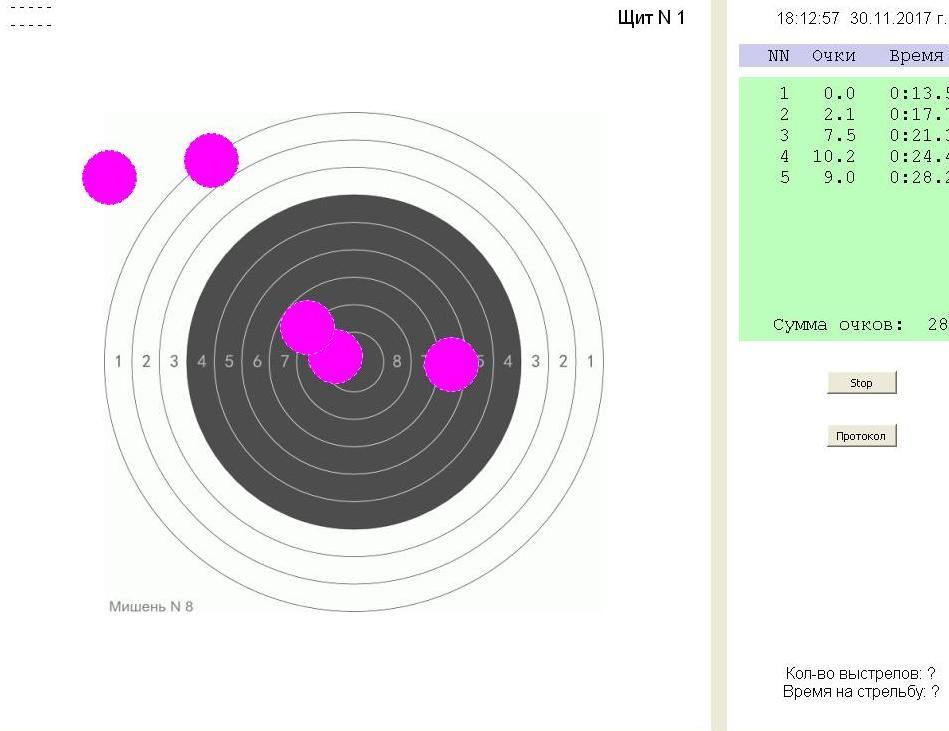Click the number 8 ring label right of center
The width and height of the screenshot is (949, 731).
(397, 361)
